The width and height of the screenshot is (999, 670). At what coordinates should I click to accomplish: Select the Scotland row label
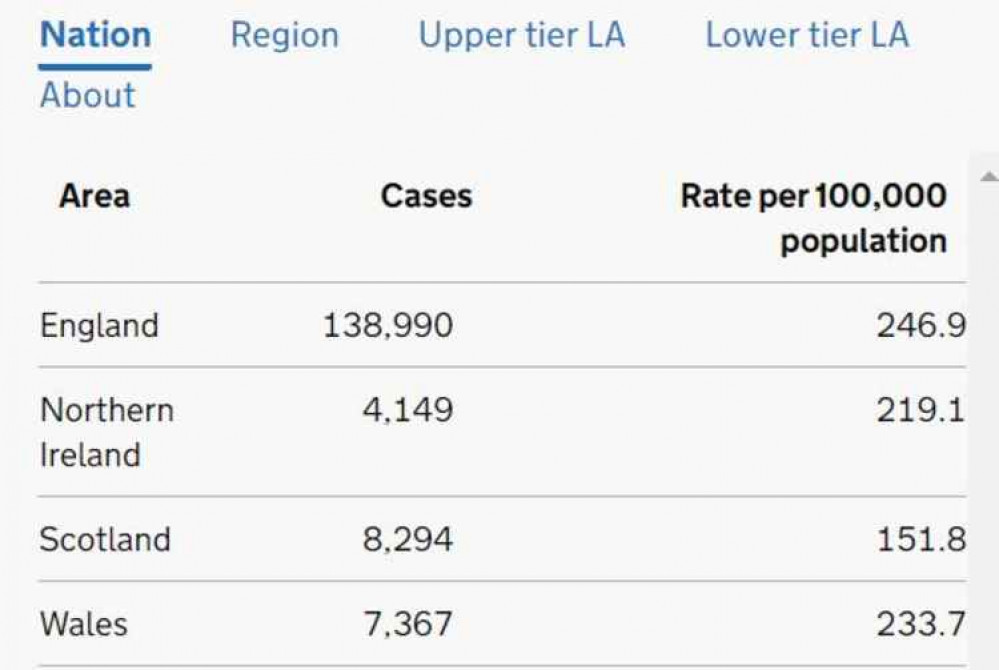(x=105, y=540)
